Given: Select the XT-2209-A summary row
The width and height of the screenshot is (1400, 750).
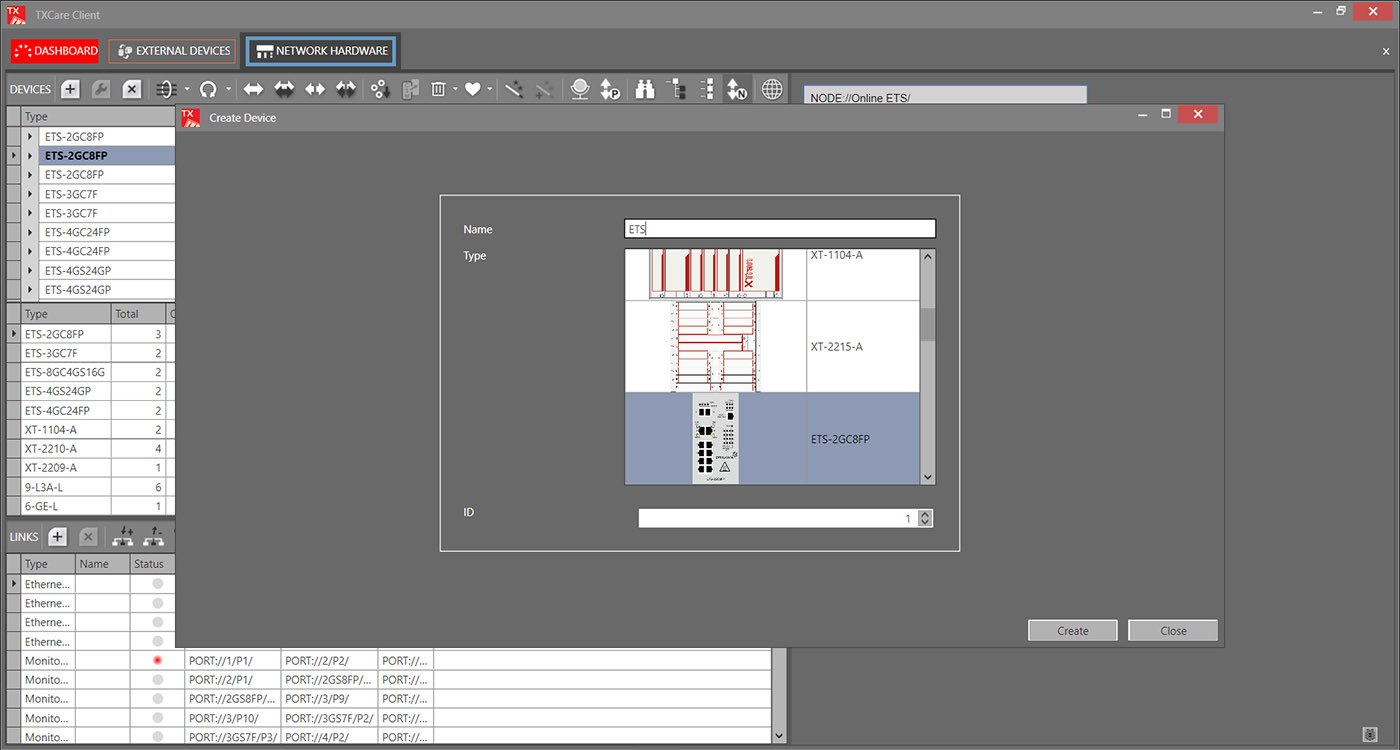Looking at the screenshot, I should click(x=98, y=468).
